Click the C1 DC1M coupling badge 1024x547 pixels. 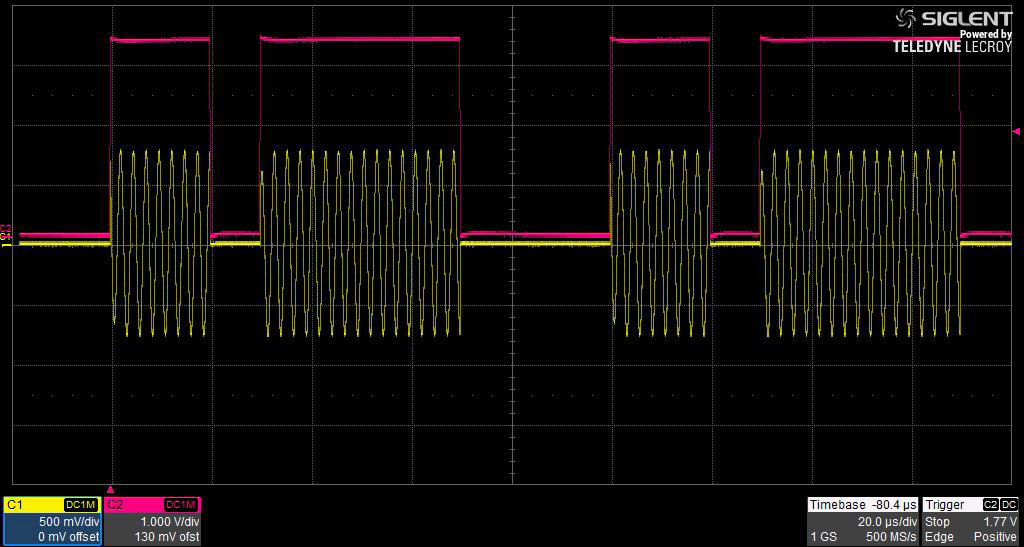click(82, 505)
